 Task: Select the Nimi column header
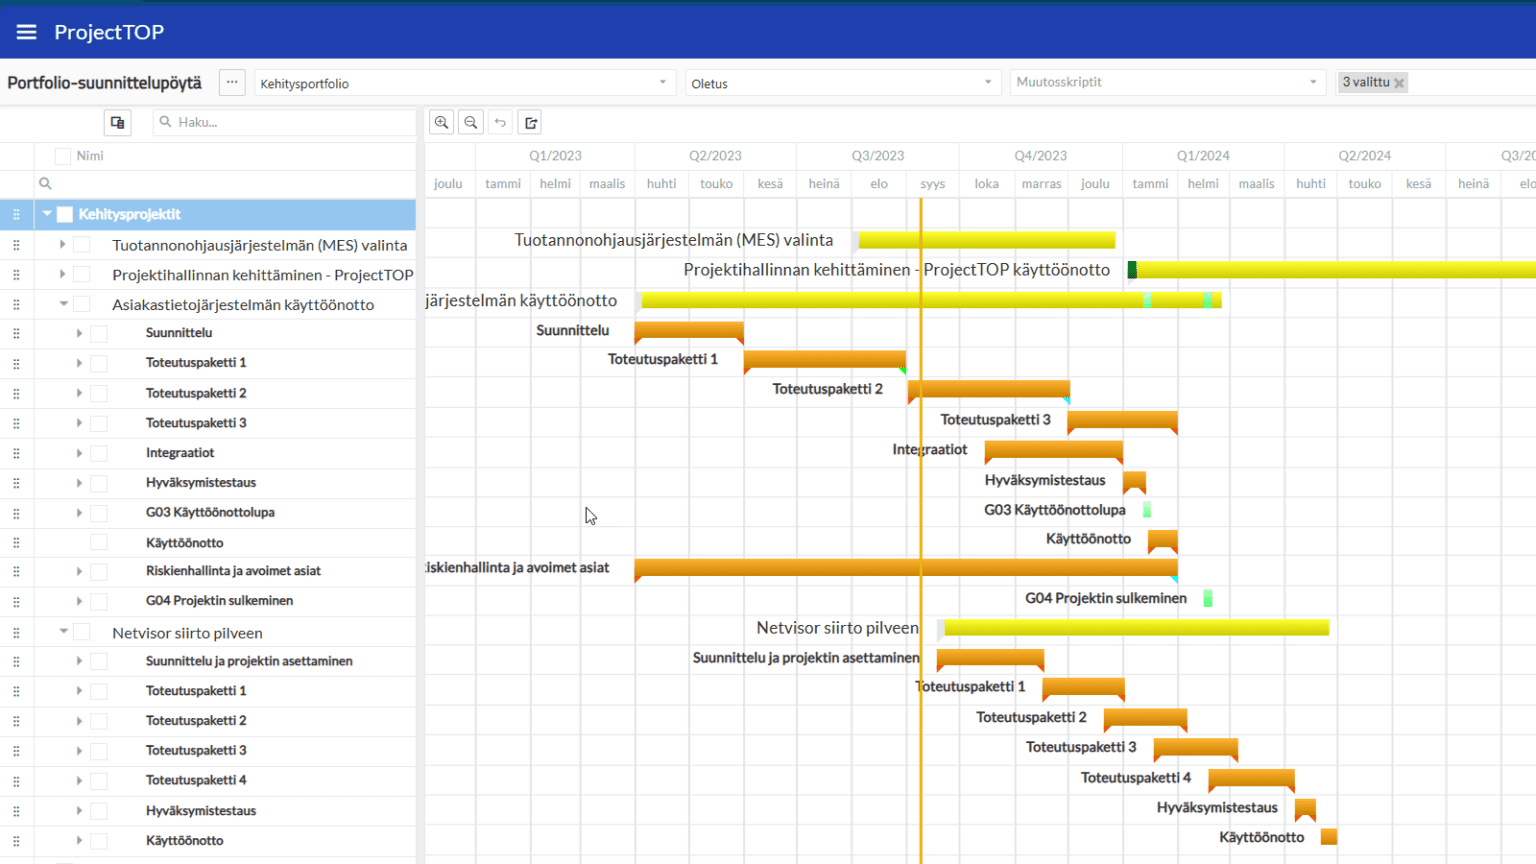[89, 155]
